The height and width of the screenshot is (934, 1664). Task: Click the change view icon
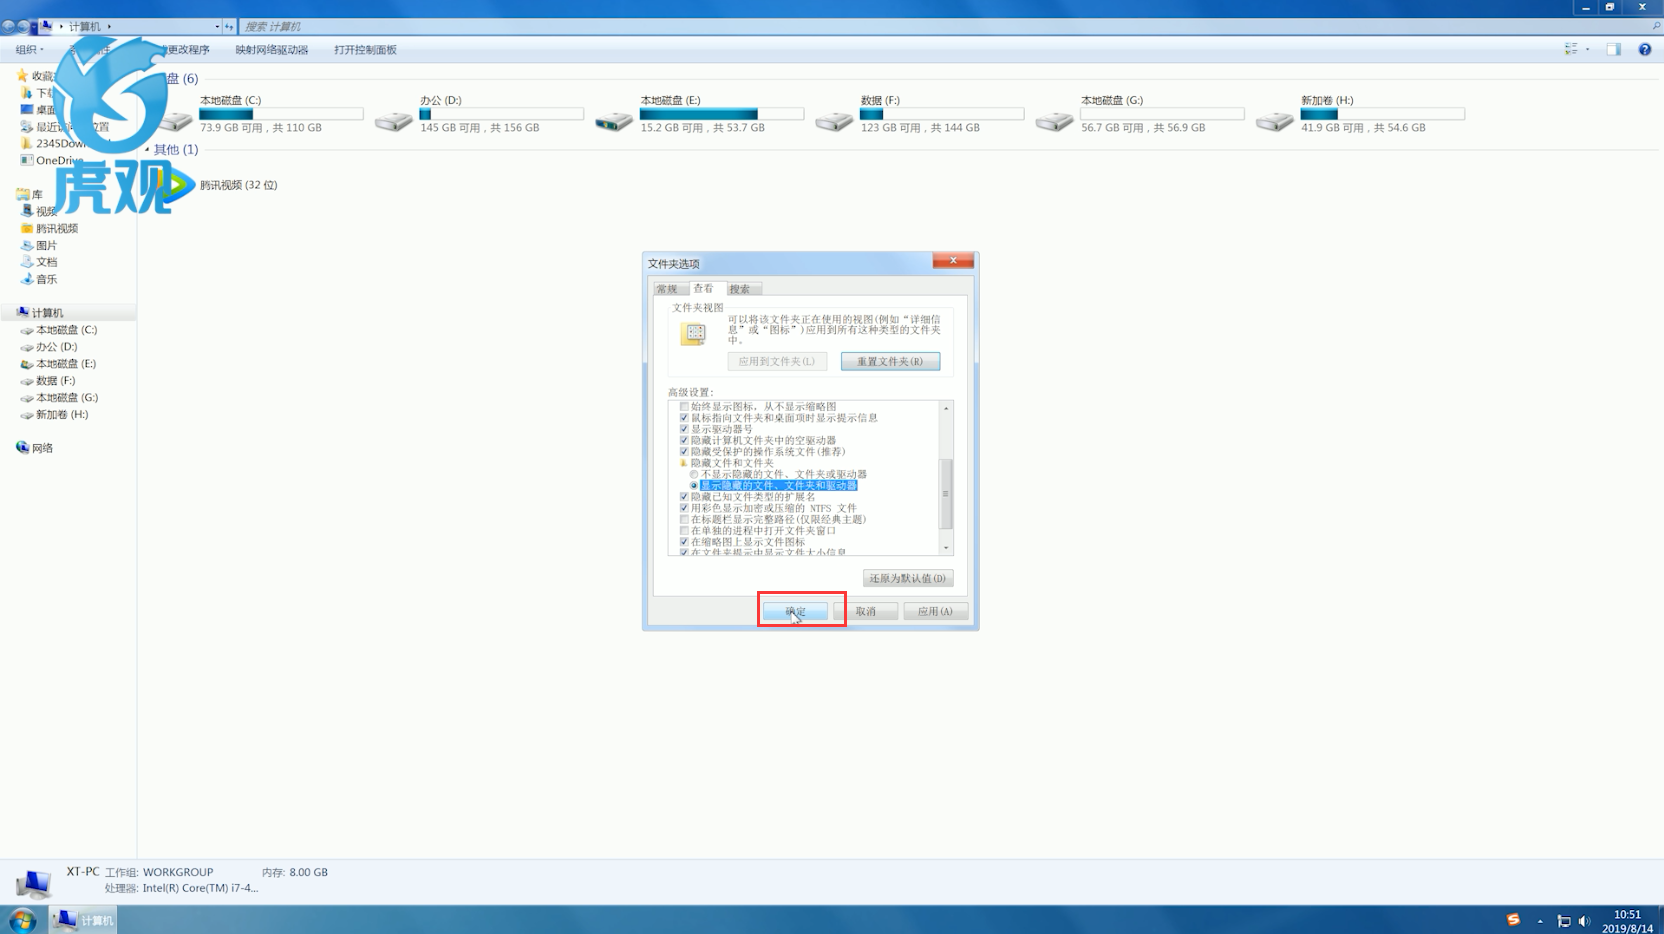(1571, 49)
